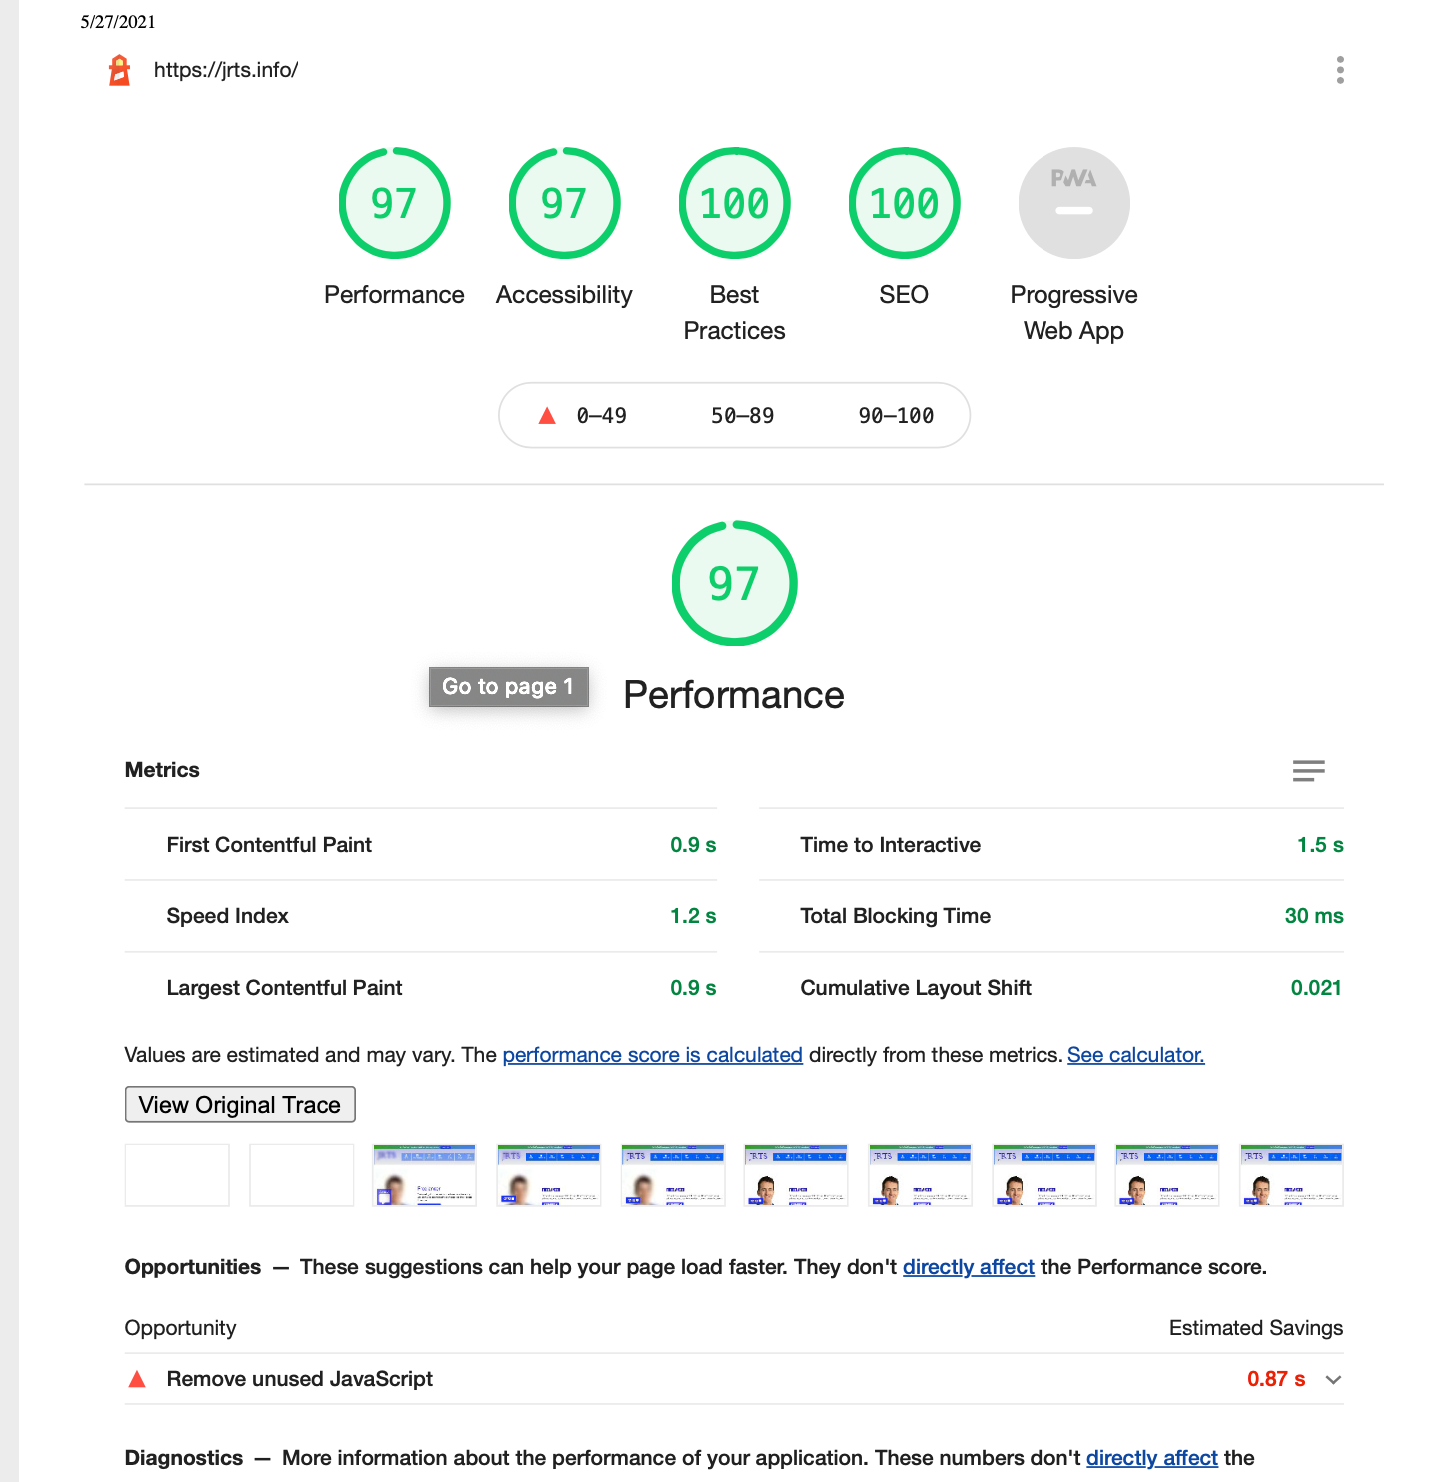Select the fifth filmstrip thumbnail

click(673, 1175)
